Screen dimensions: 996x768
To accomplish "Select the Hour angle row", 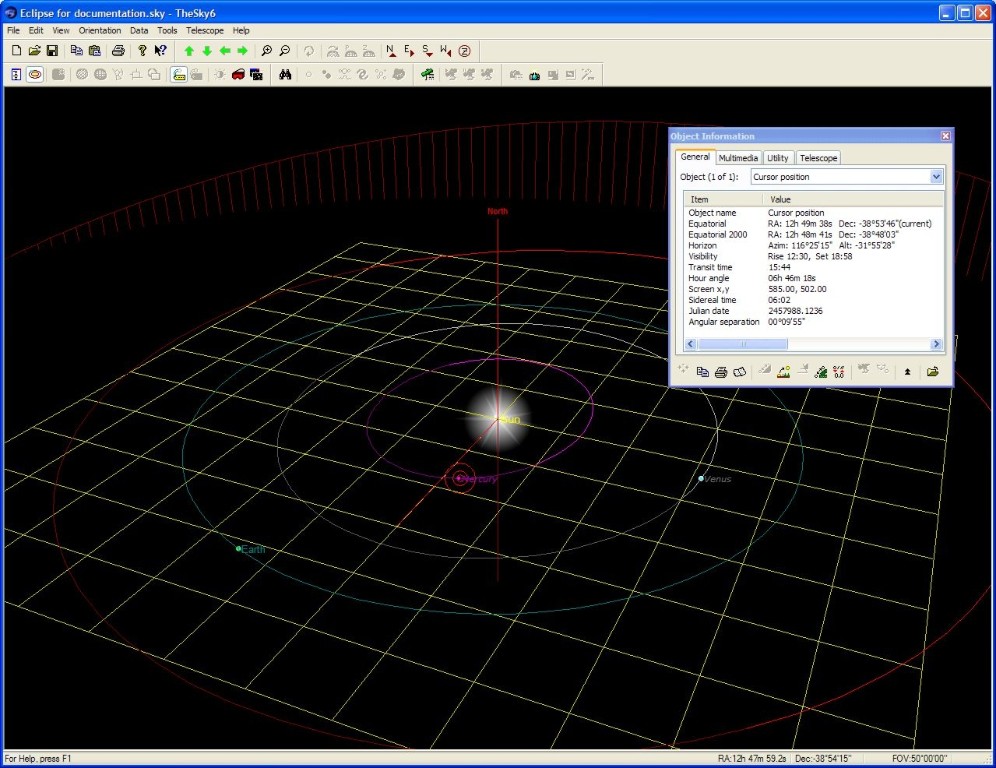I will coord(813,278).
